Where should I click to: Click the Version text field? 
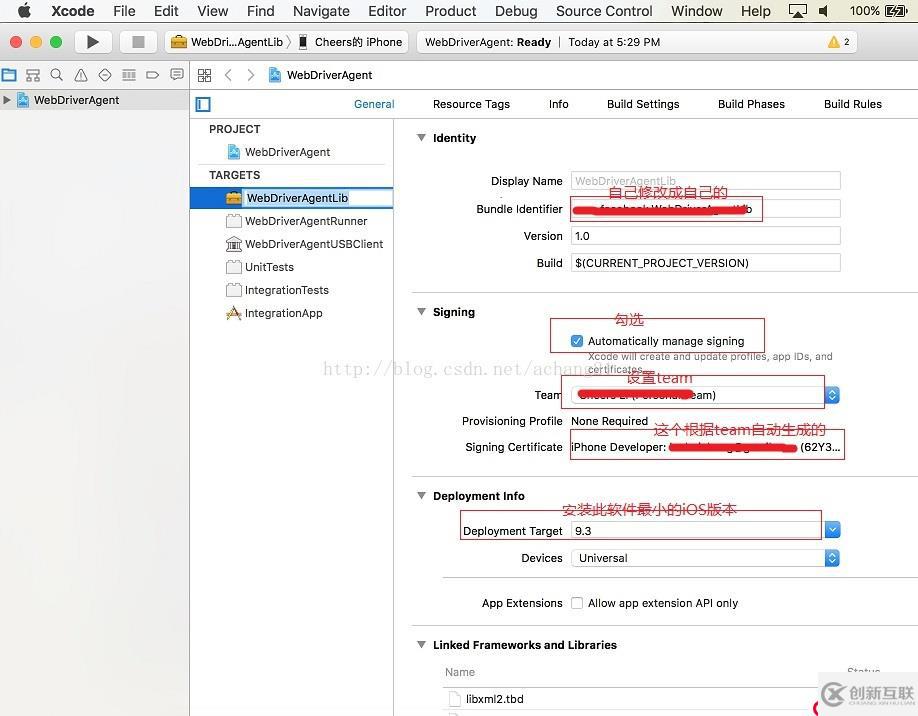[705, 236]
